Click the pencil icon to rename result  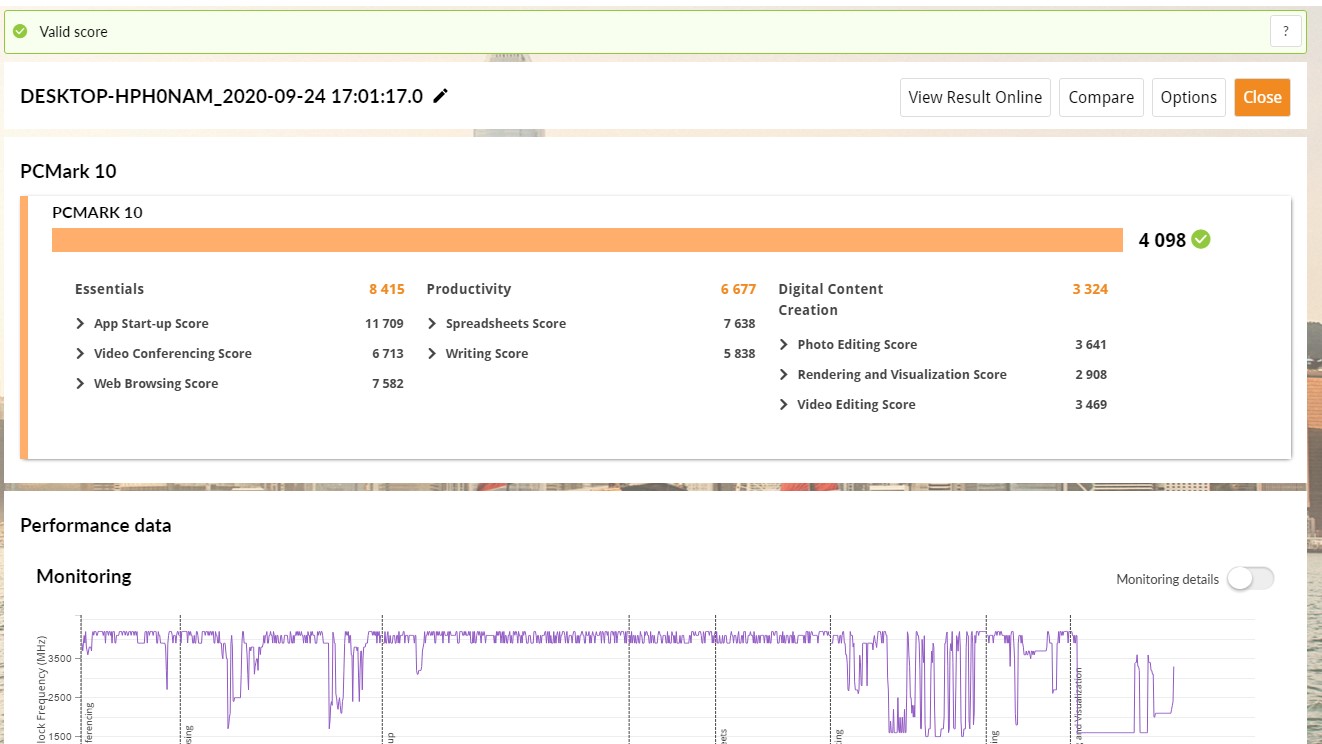tap(440, 96)
